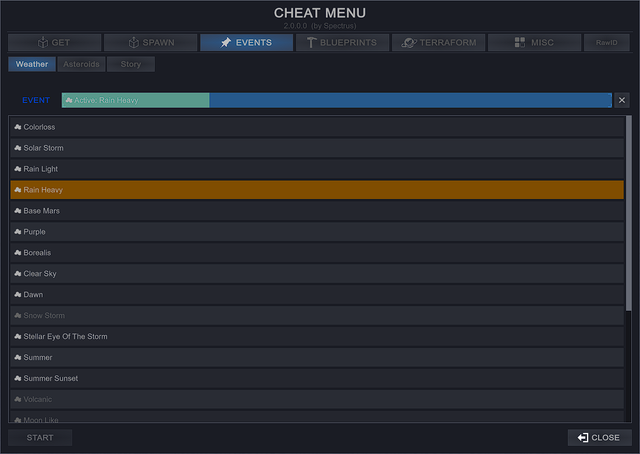640x454 pixels.
Task: Choose Stellar Eye Of The Storm
Action: tap(317, 336)
